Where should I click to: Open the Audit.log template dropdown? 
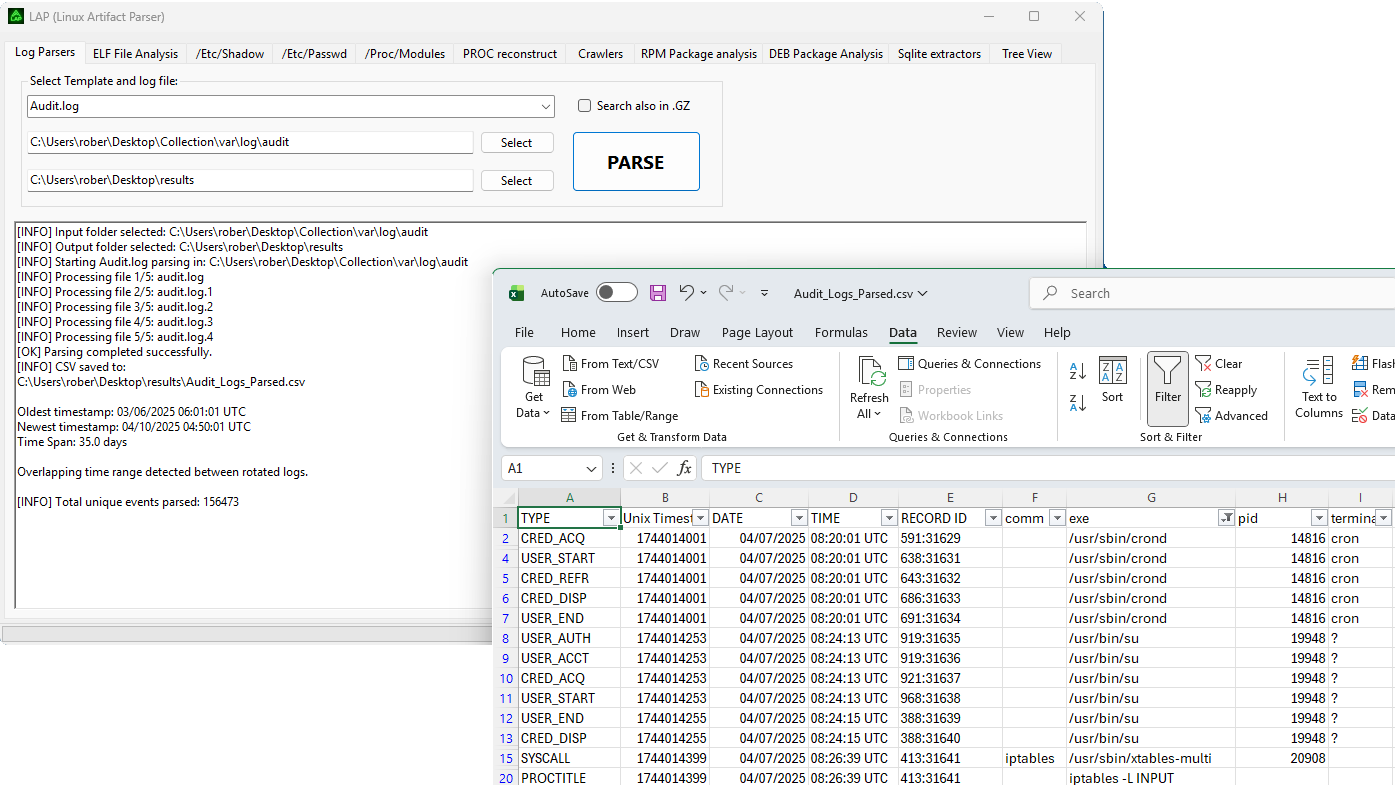[545, 106]
